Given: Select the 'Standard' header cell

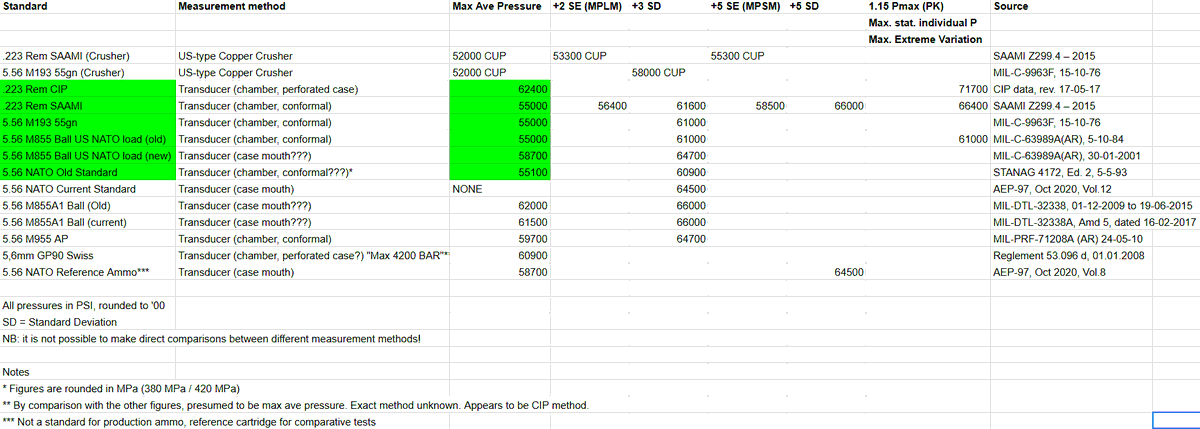Looking at the screenshot, I should click(x=88, y=6).
